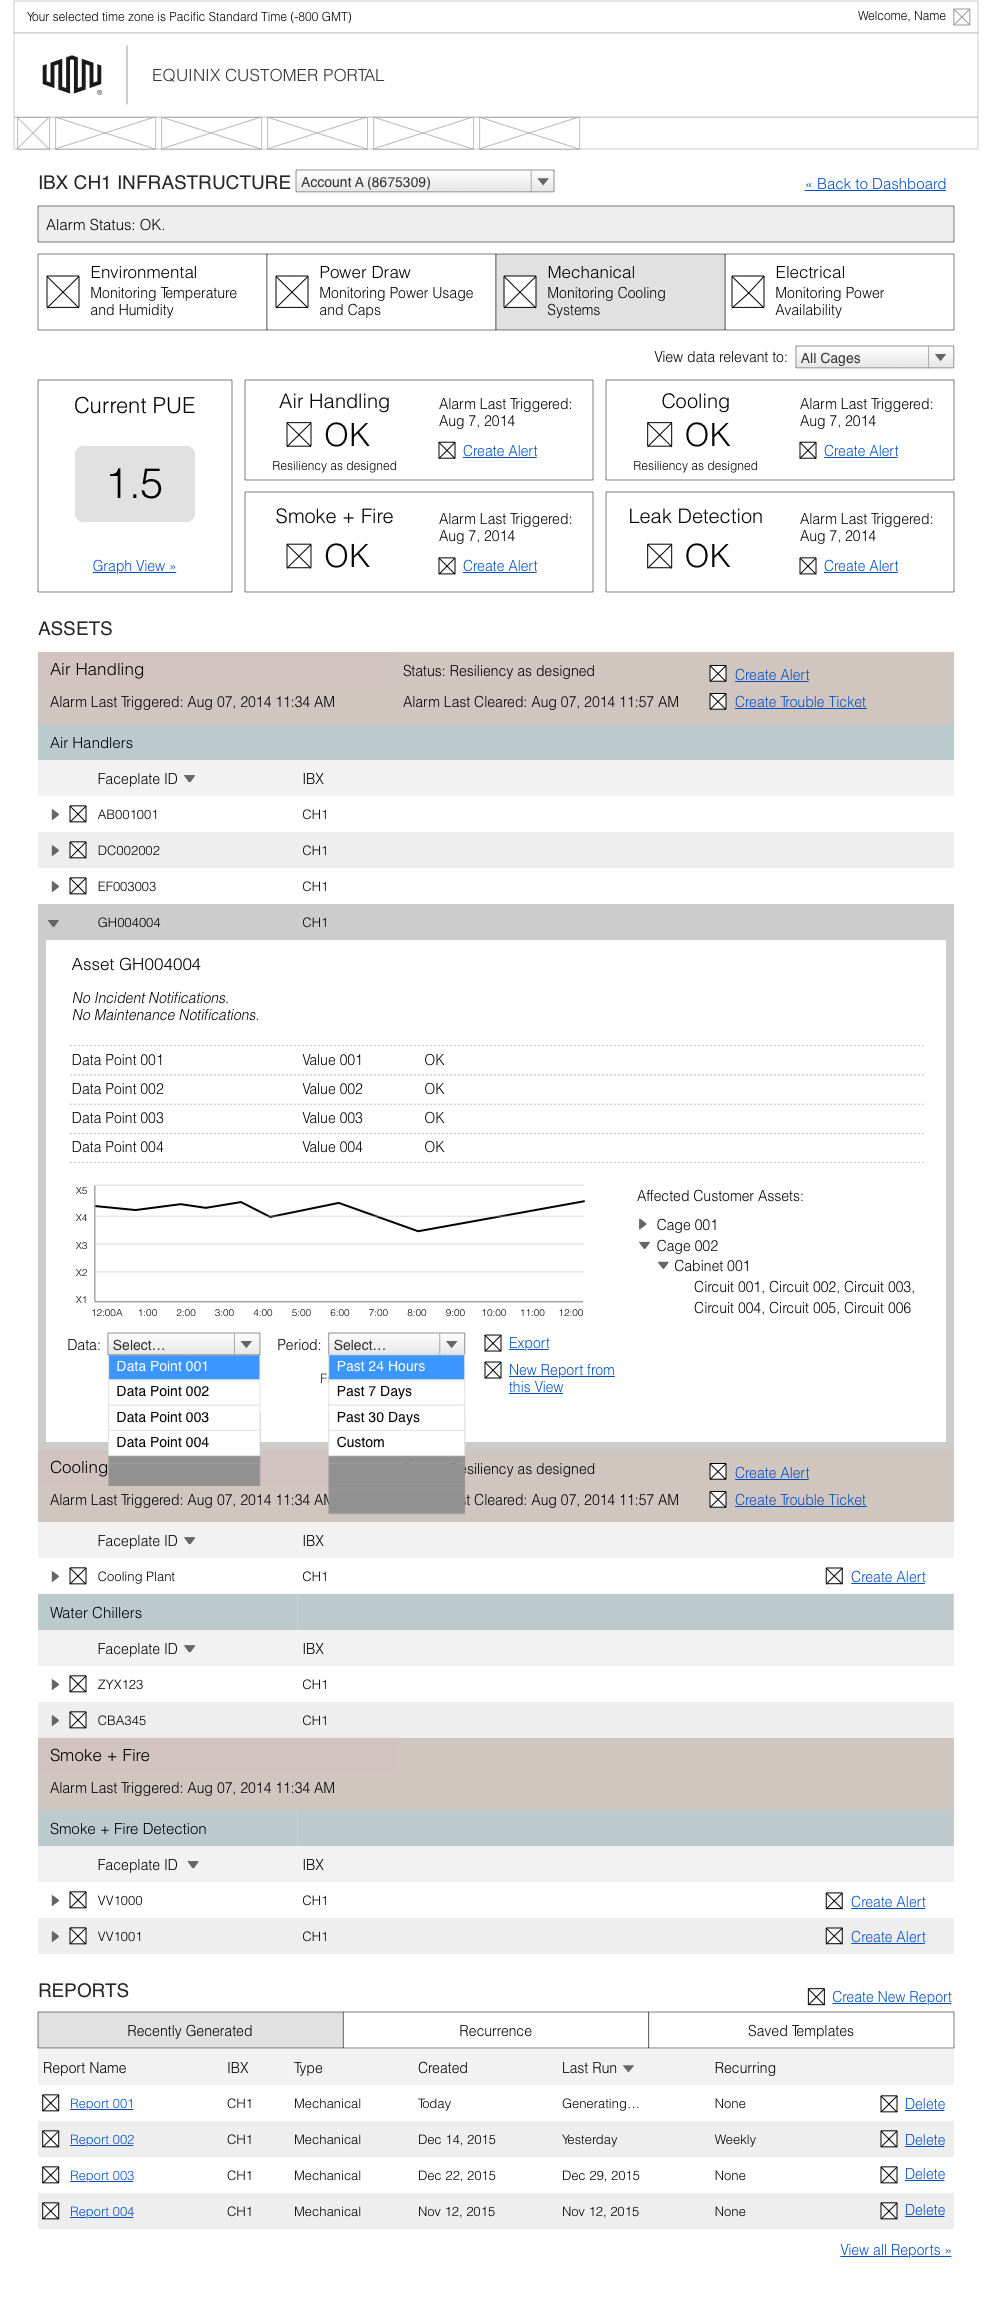Collapse Cage 002 in Affected Customer Assets
Viewport: 992px width, 2300px height.
pyautogui.click(x=644, y=1245)
